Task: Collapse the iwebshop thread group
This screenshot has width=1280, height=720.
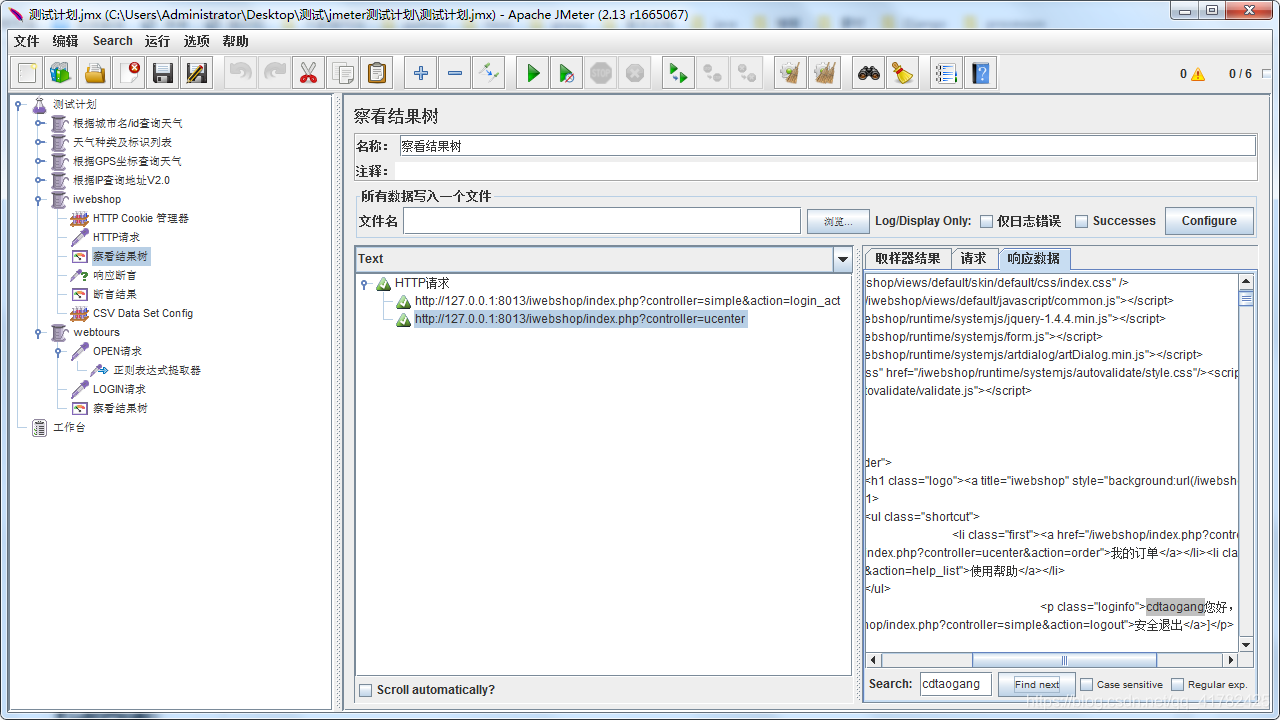Action: 40,199
